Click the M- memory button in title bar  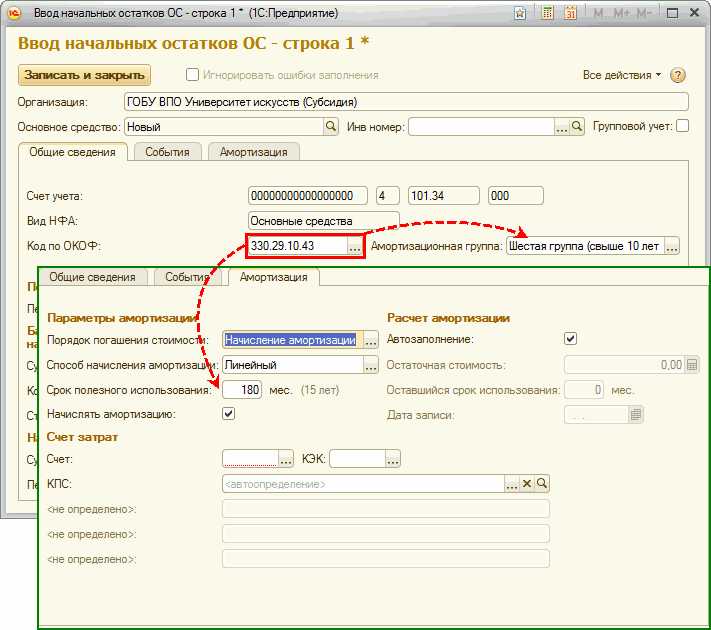644,13
